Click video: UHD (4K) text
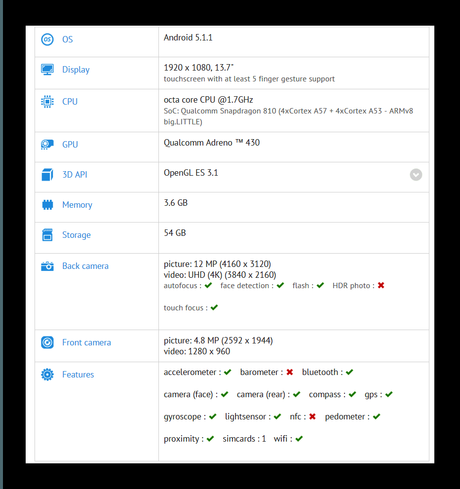The image size is (460, 489). [x=220, y=275]
